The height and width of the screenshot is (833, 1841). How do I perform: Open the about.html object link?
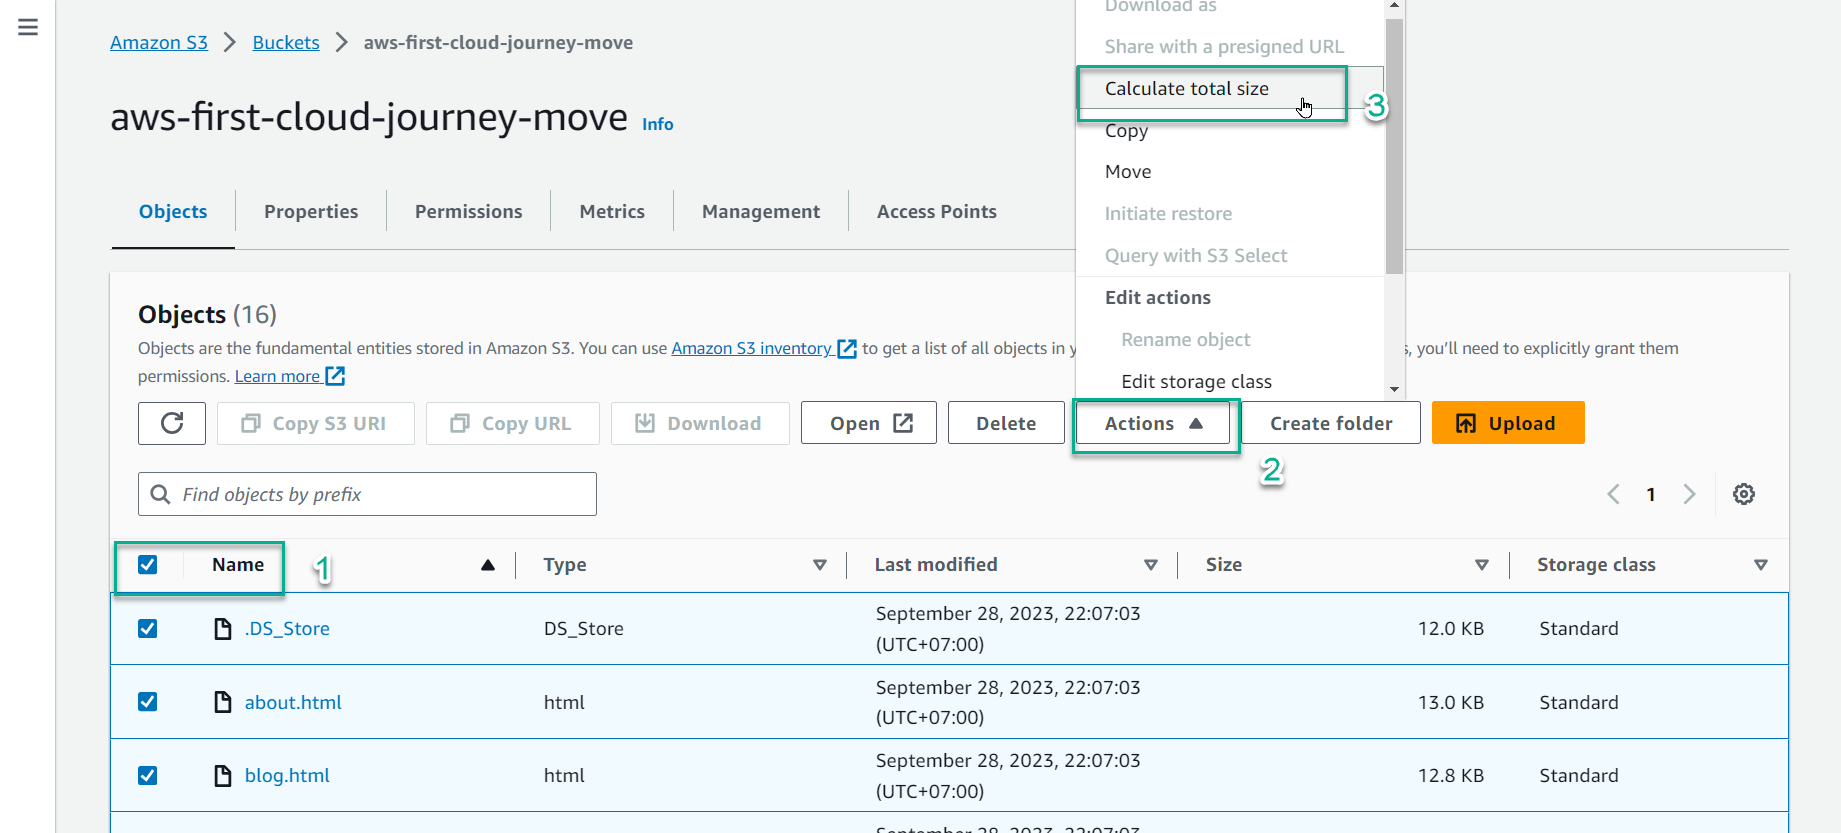pos(293,702)
